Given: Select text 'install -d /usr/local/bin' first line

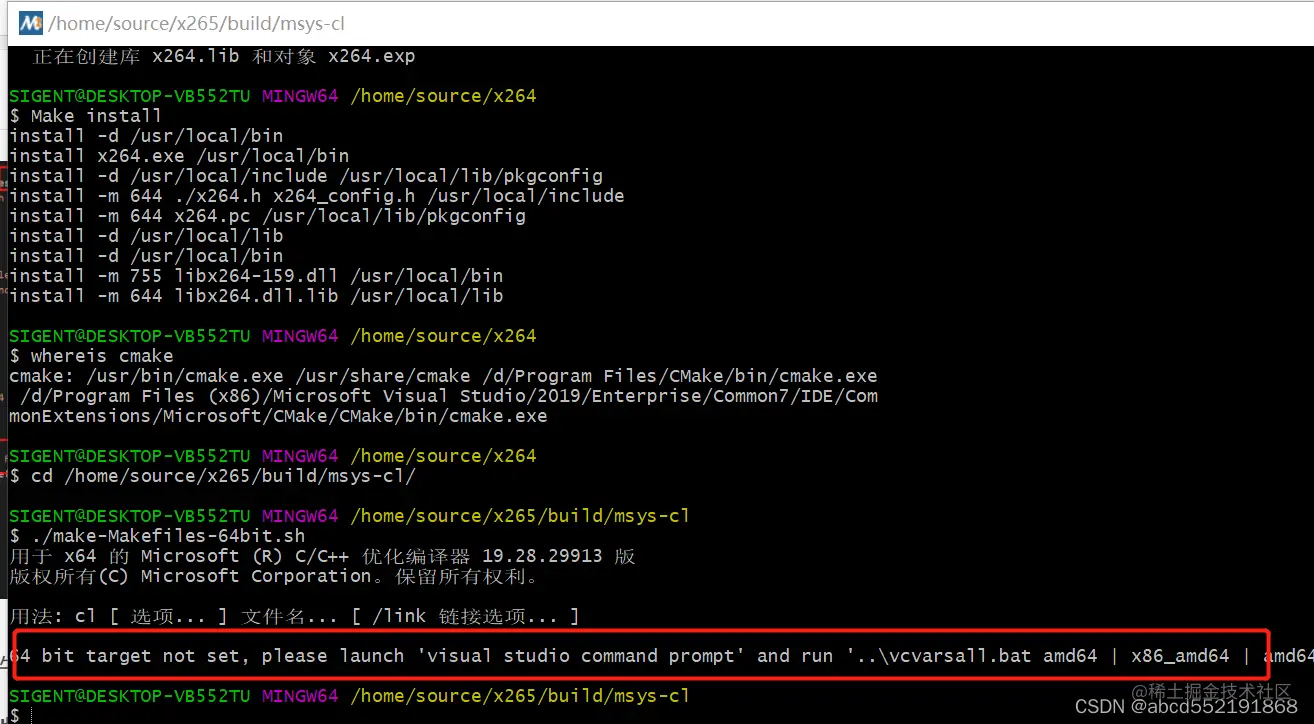Looking at the screenshot, I should click(146, 136).
